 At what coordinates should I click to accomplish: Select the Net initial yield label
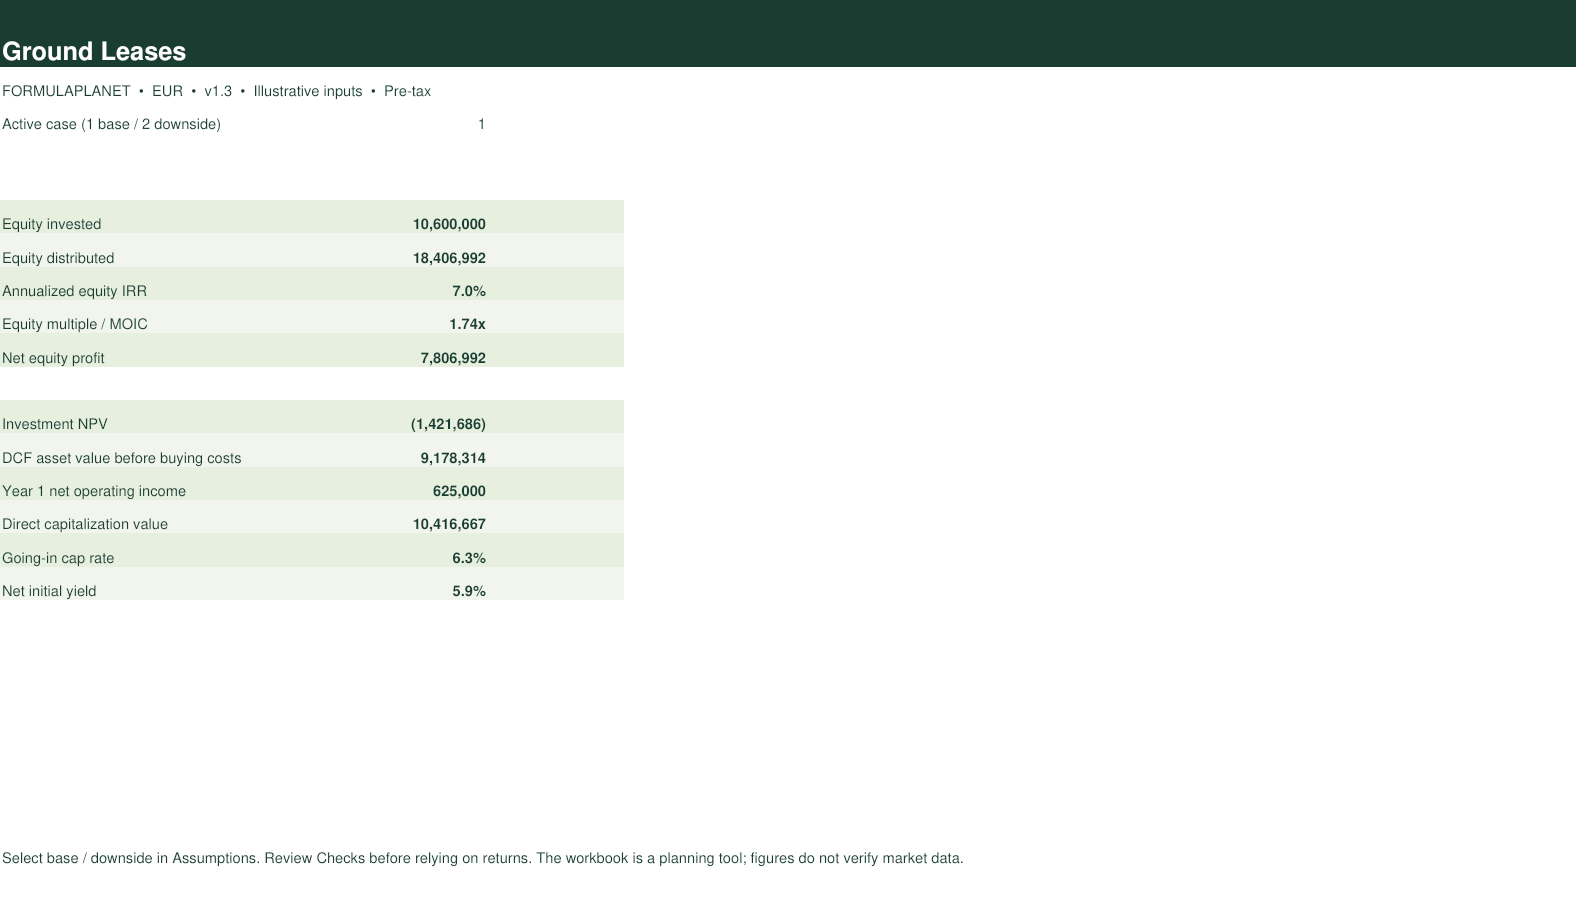tap(49, 591)
